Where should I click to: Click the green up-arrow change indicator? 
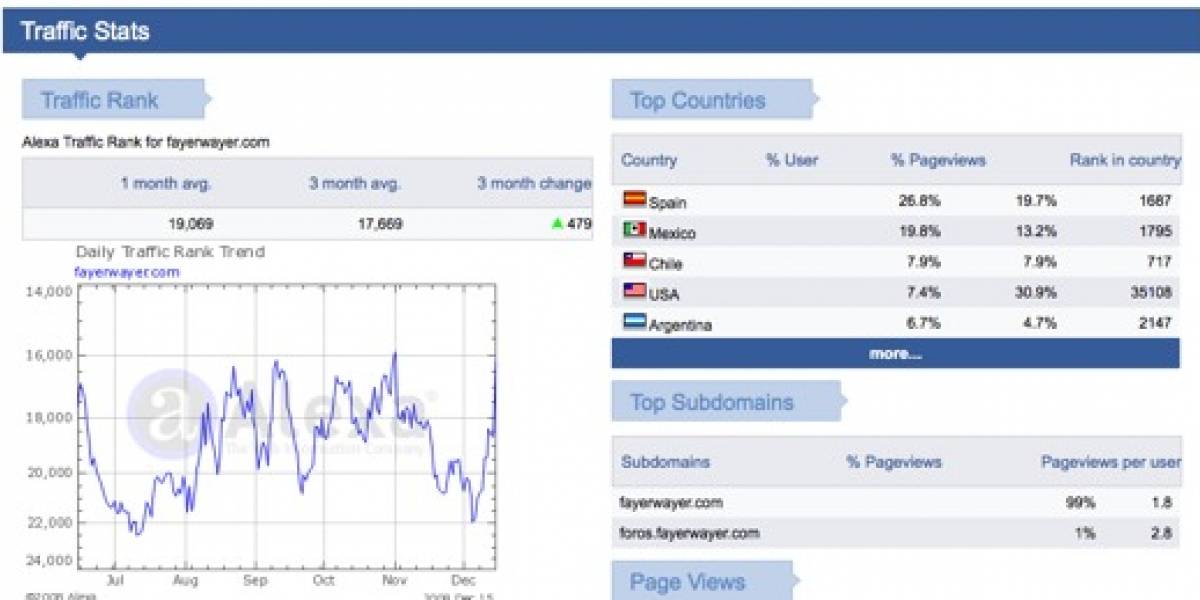[557, 224]
